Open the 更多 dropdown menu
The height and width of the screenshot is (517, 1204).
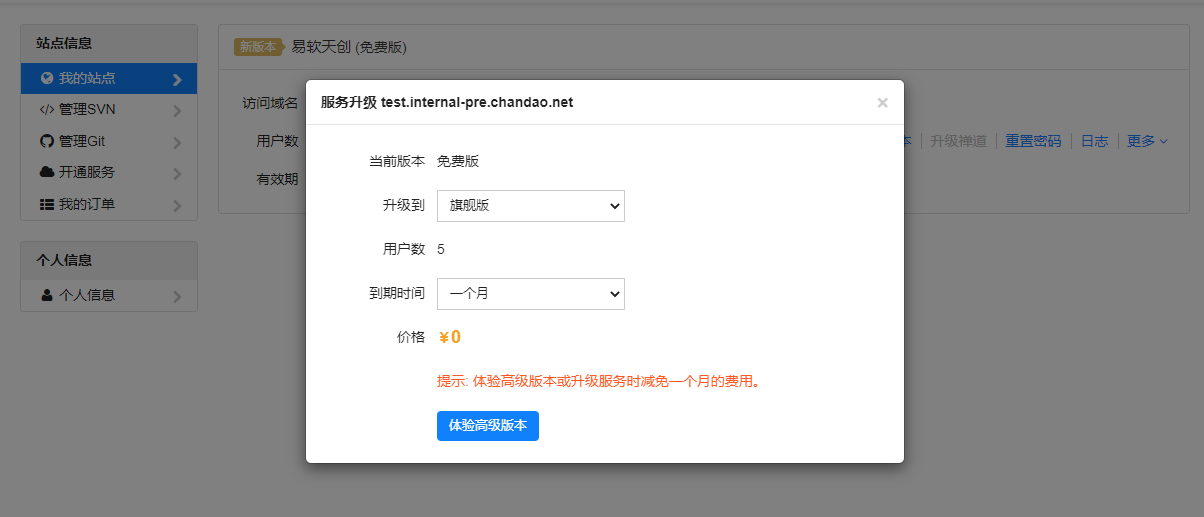[1147, 141]
